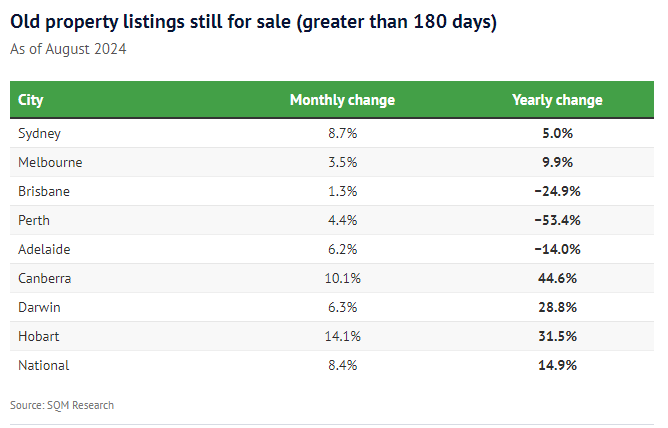Select Sydney's 8.7% monthly change value
The width and height of the screenshot is (668, 428).
(342, 133)
